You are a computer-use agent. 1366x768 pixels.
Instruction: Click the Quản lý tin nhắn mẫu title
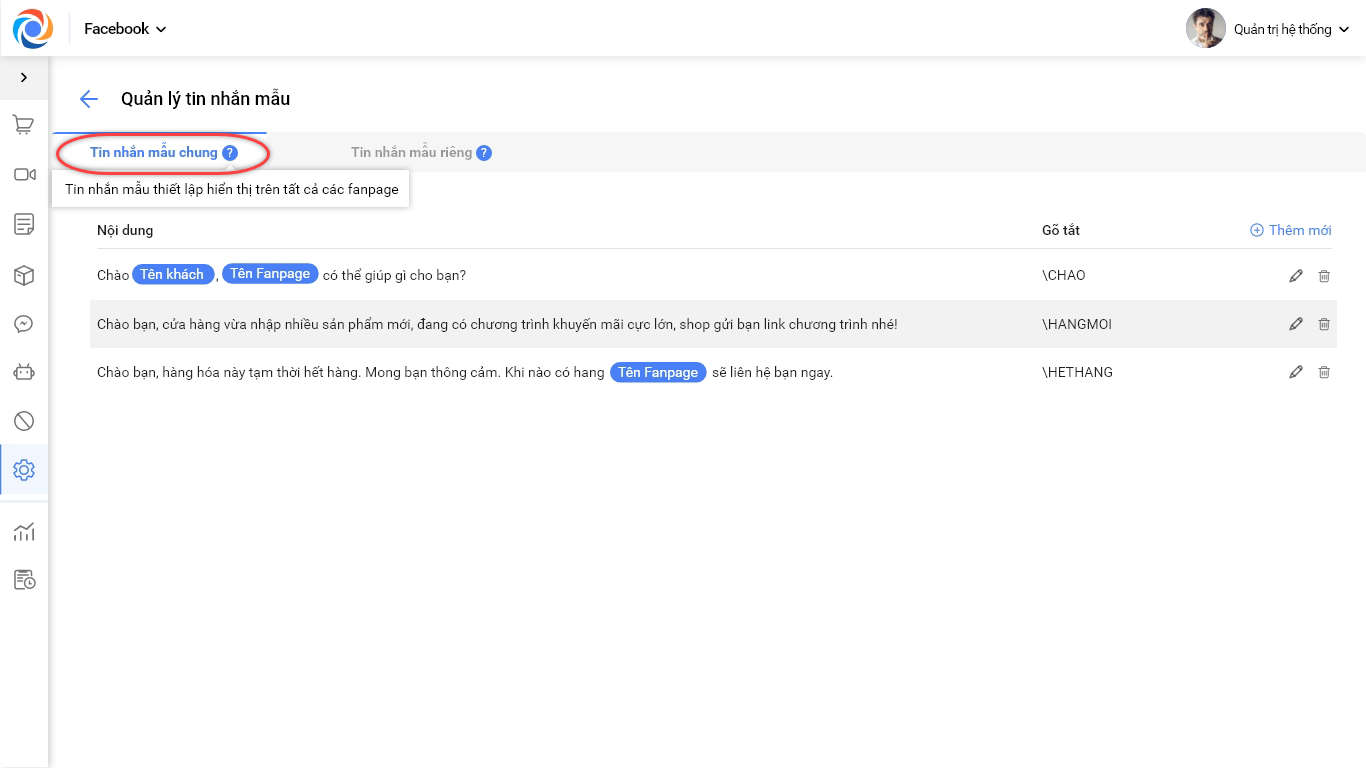pos(206,99)
